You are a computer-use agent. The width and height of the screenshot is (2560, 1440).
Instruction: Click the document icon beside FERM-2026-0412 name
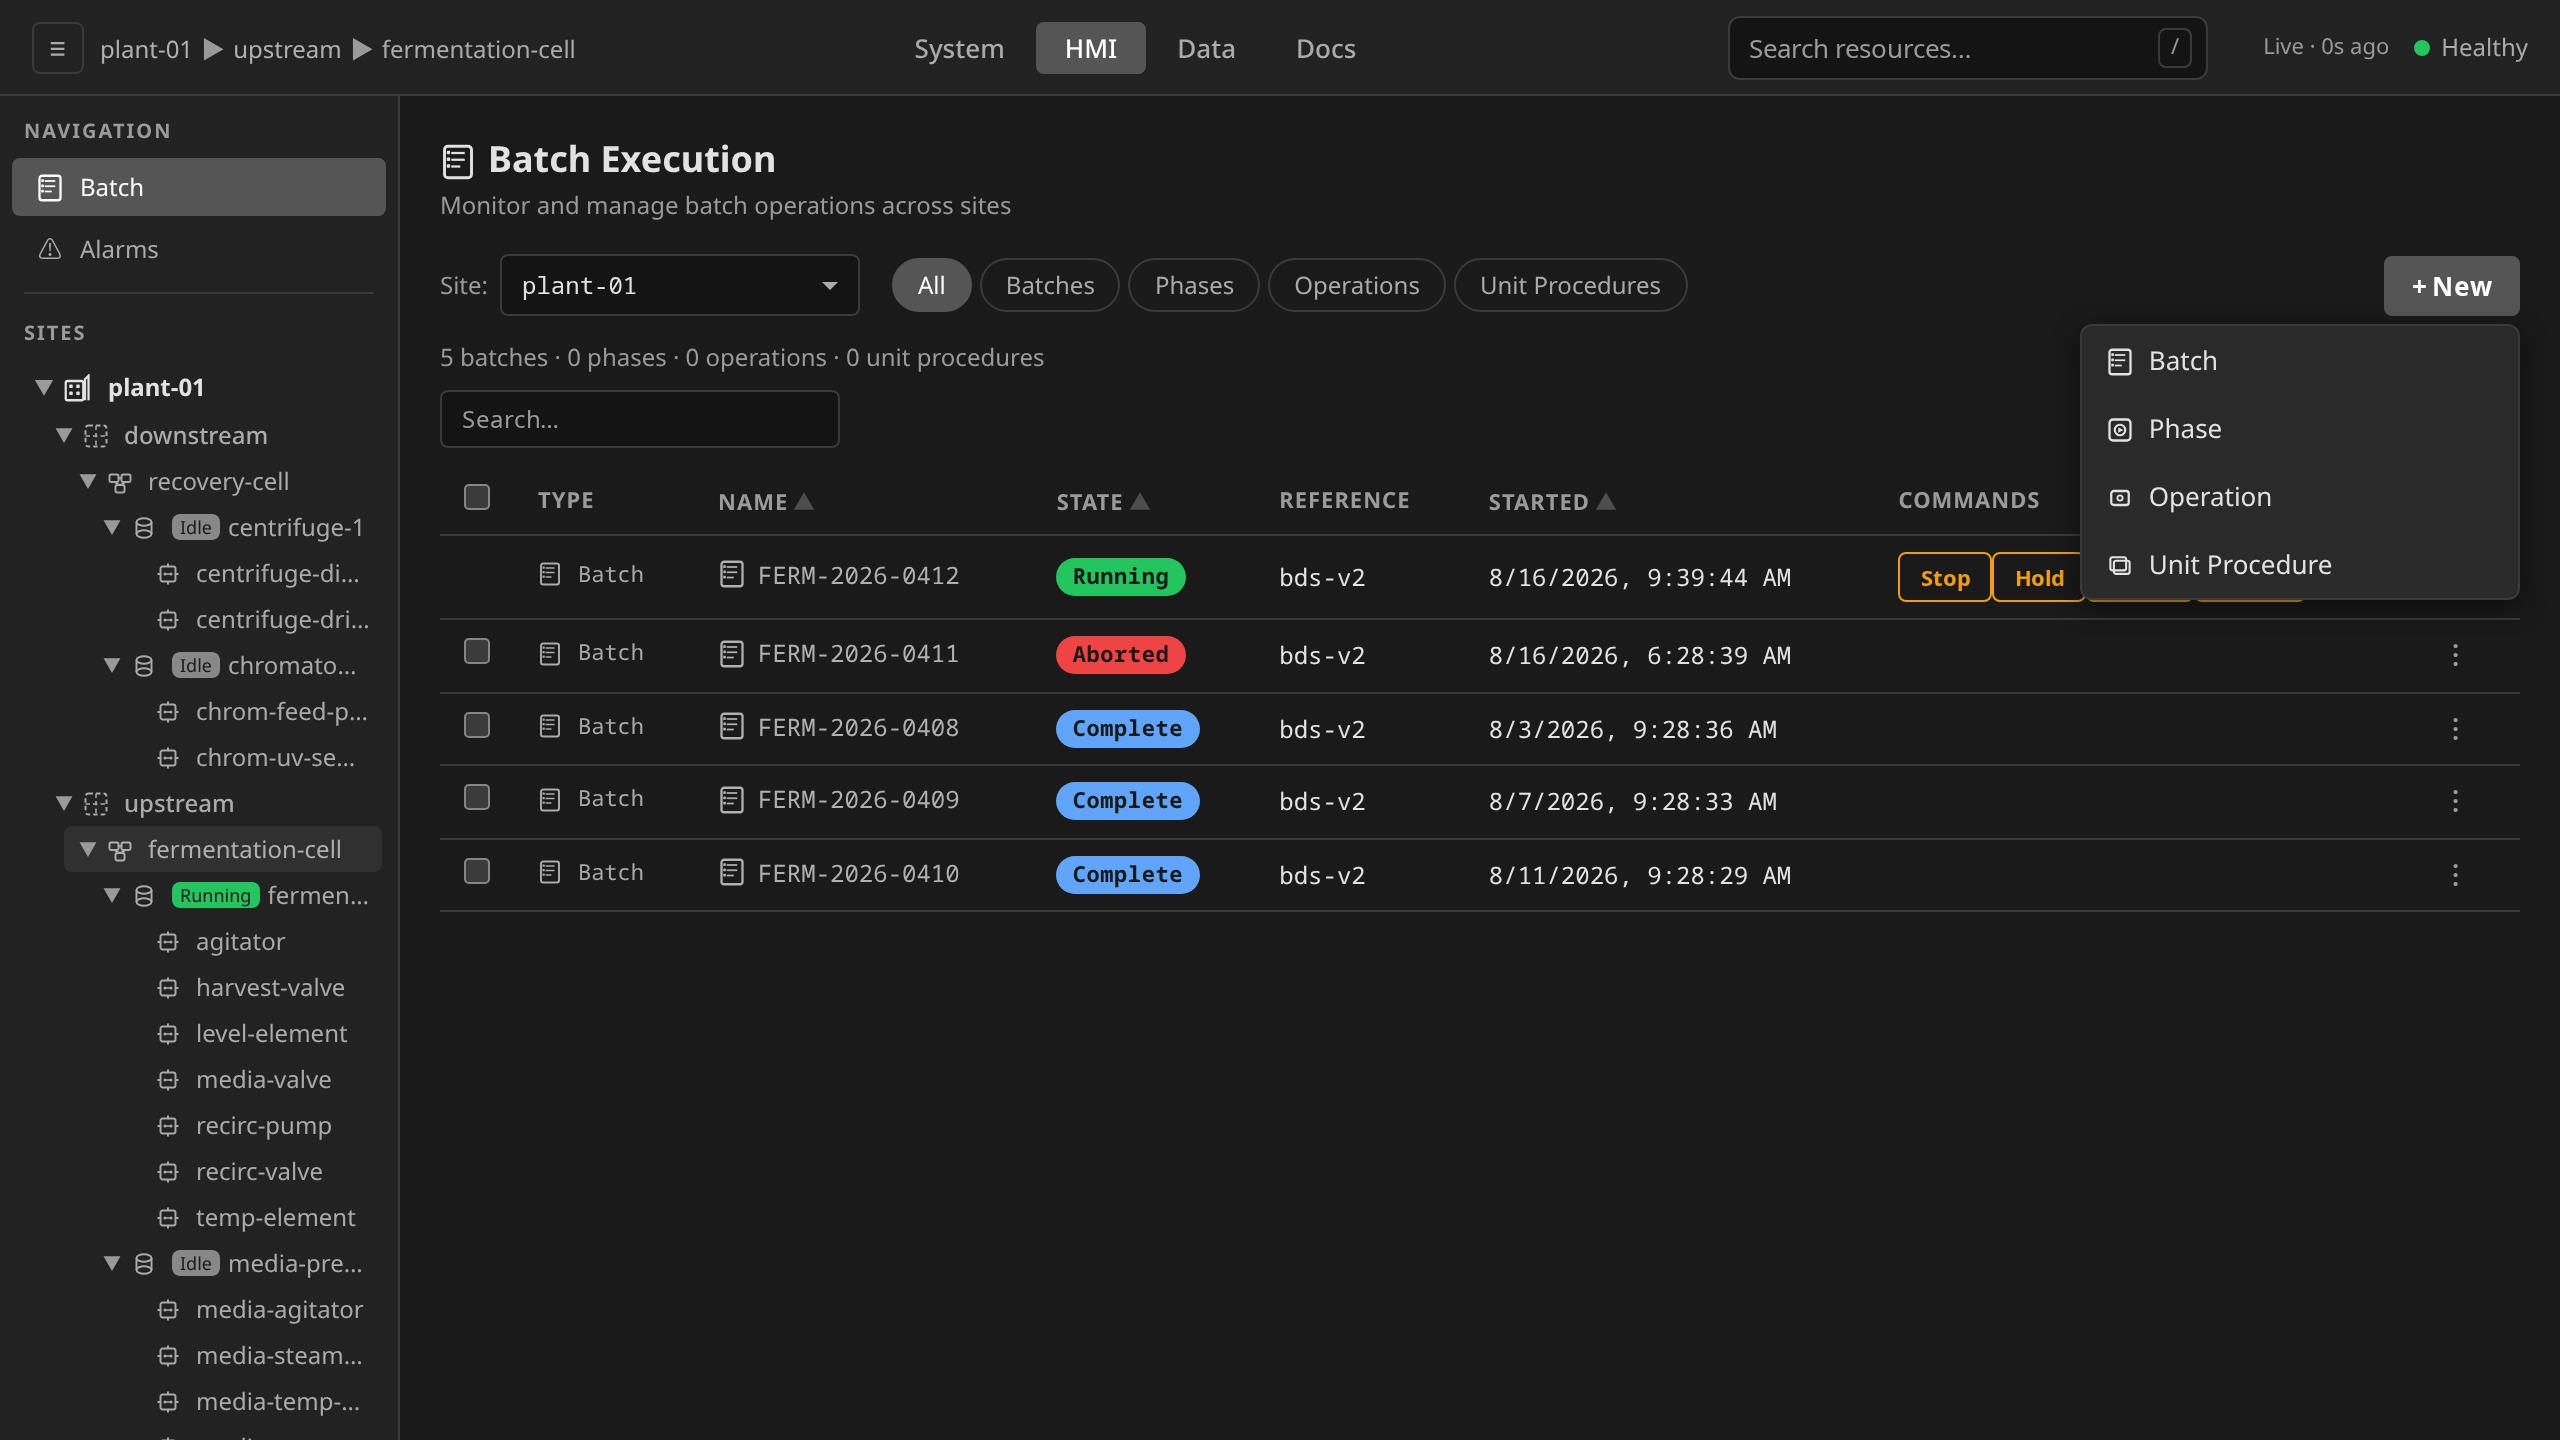pos(732,575)
